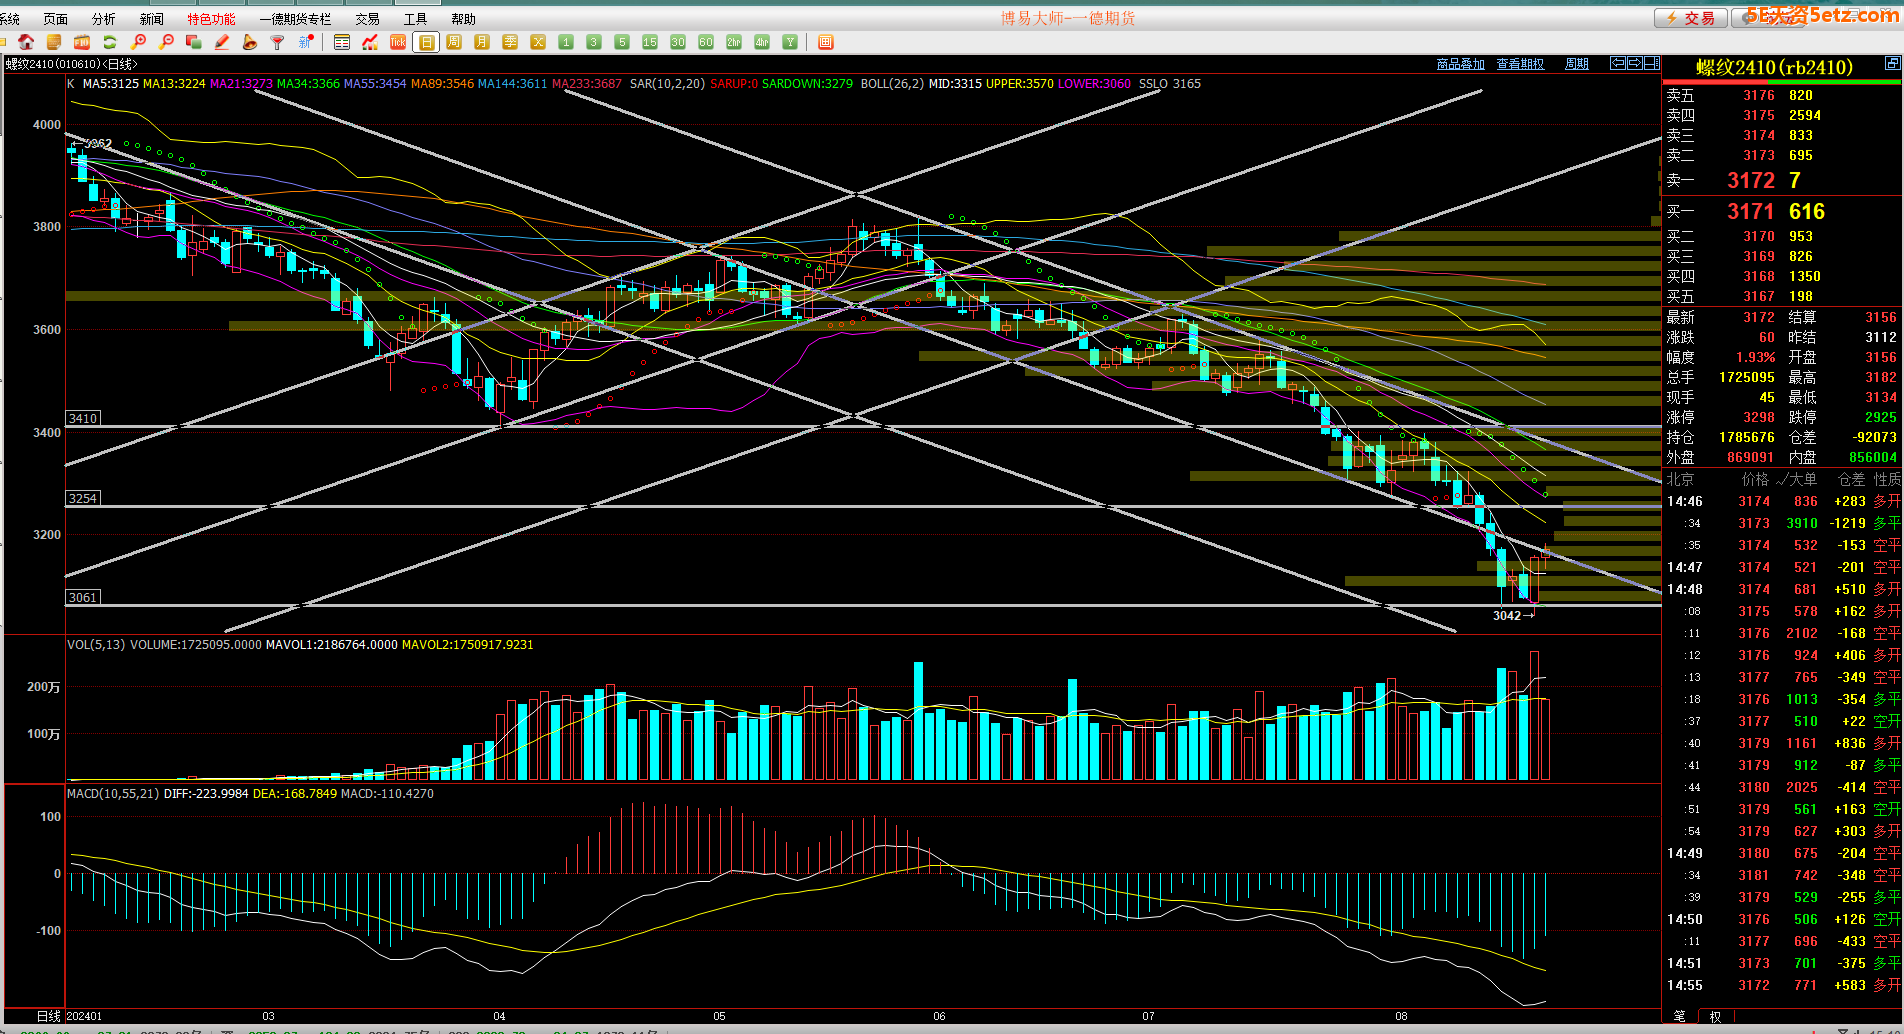Screen dimensions: 1904x1034
Task: Open the 分析 menu
Action: tap(103, 19)
